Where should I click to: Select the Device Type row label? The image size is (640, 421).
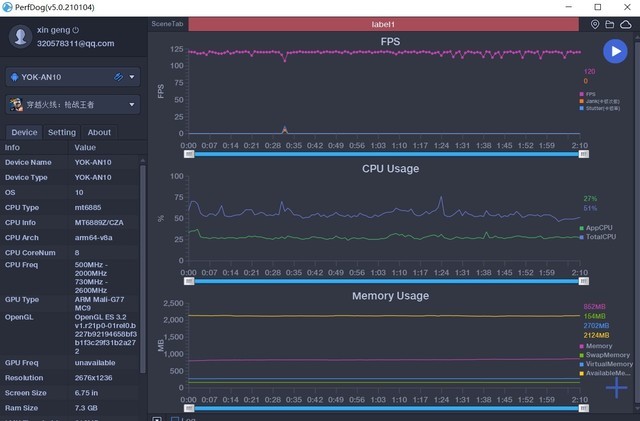[26, 177]
